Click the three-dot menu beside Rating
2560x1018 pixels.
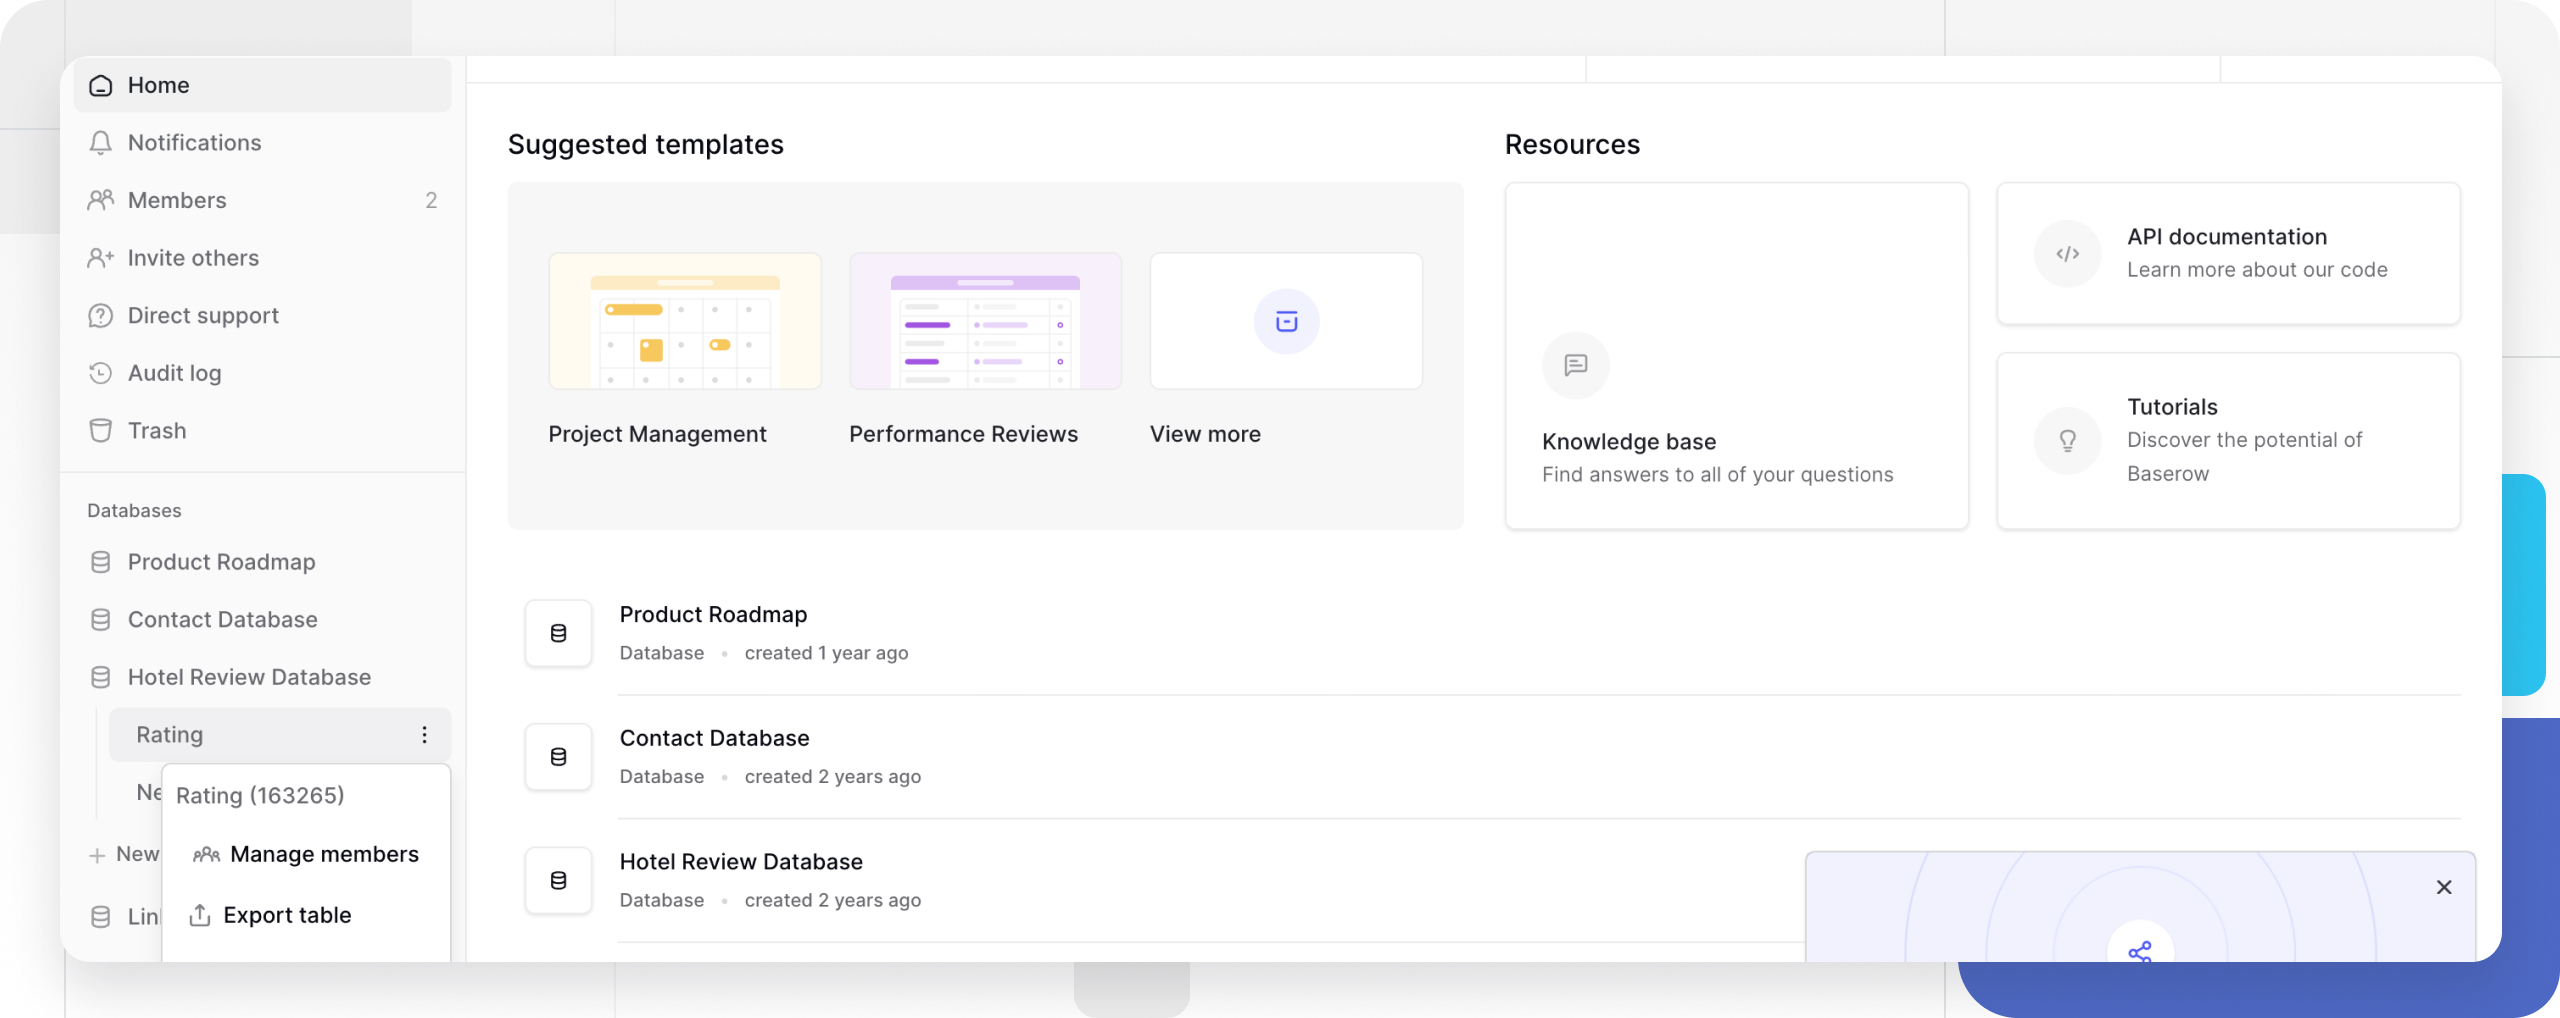point(424,735)
